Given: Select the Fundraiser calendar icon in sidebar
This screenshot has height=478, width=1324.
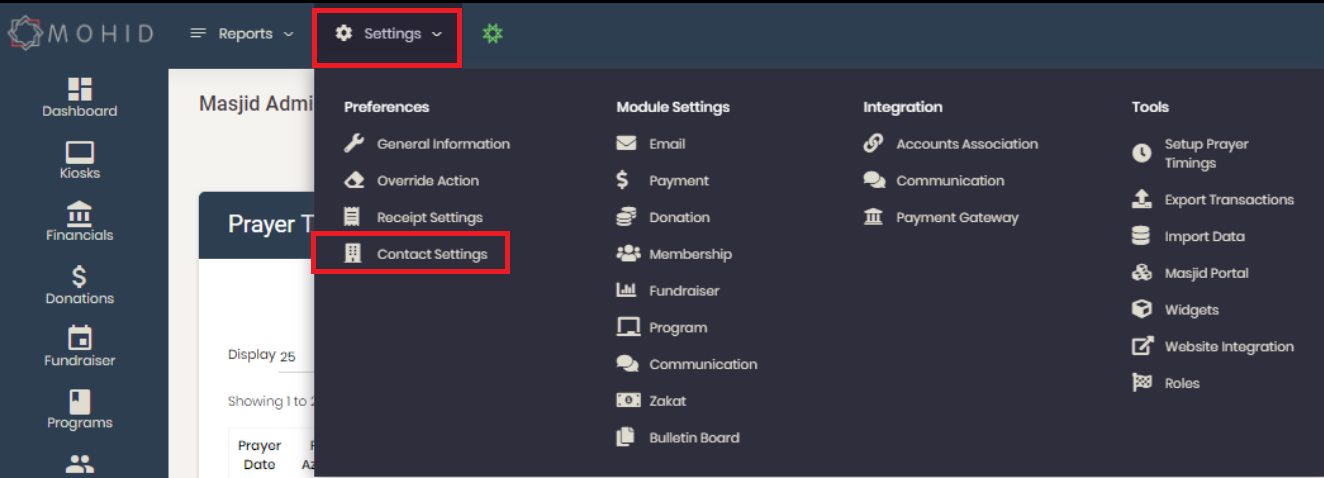Looking at the screenshot, I should pyautogui.click(x=80, y=338).
